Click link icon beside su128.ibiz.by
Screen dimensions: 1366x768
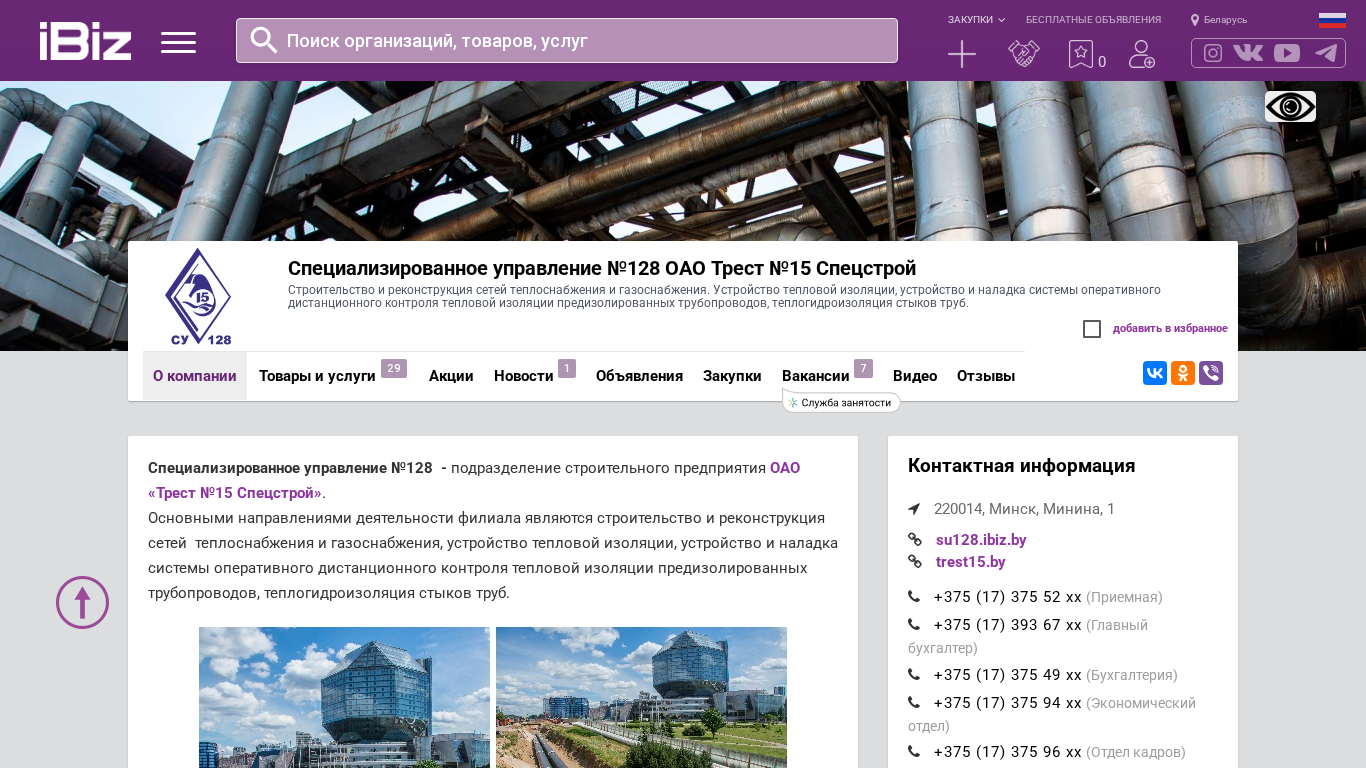click(915, 540)
